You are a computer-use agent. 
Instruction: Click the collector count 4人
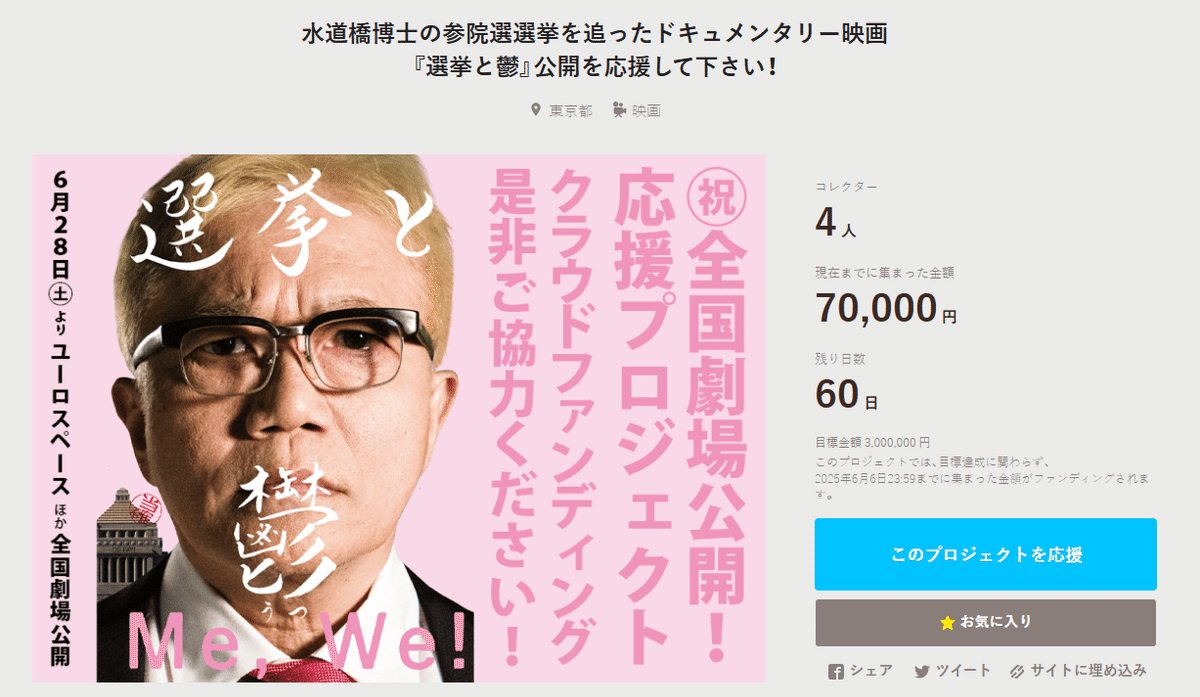[836, 223]
